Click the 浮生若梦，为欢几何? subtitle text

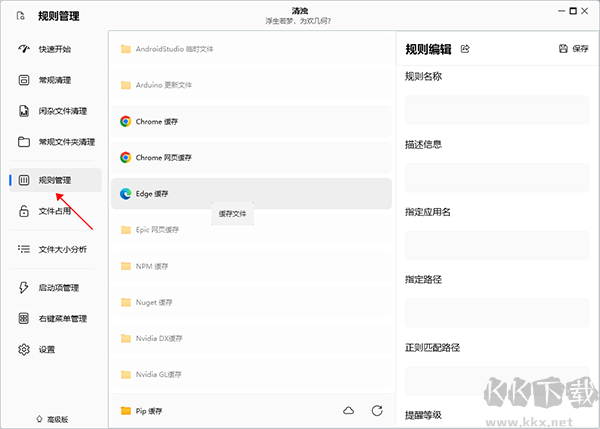(x=298, y=21)
